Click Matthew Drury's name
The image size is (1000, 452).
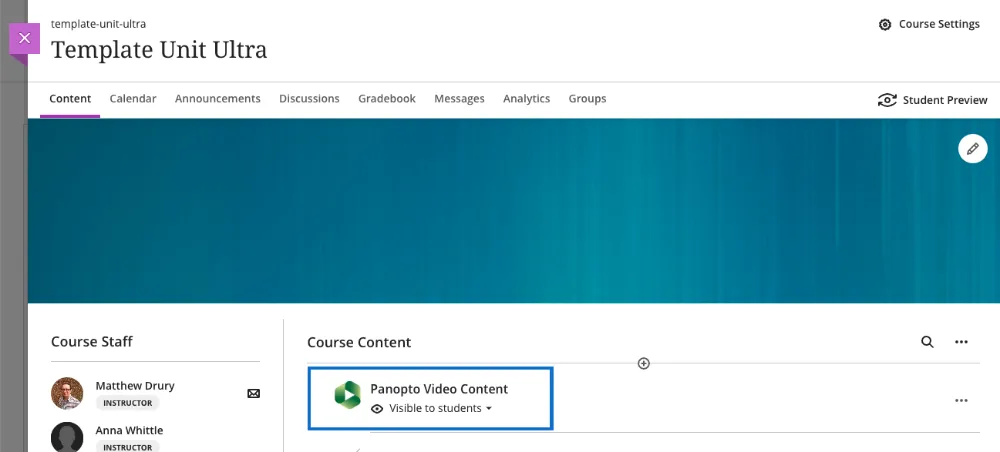coord(135,386)
